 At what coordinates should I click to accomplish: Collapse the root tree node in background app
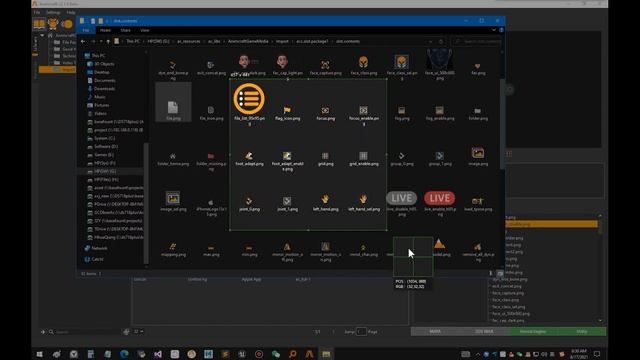[x=42, y=36]
